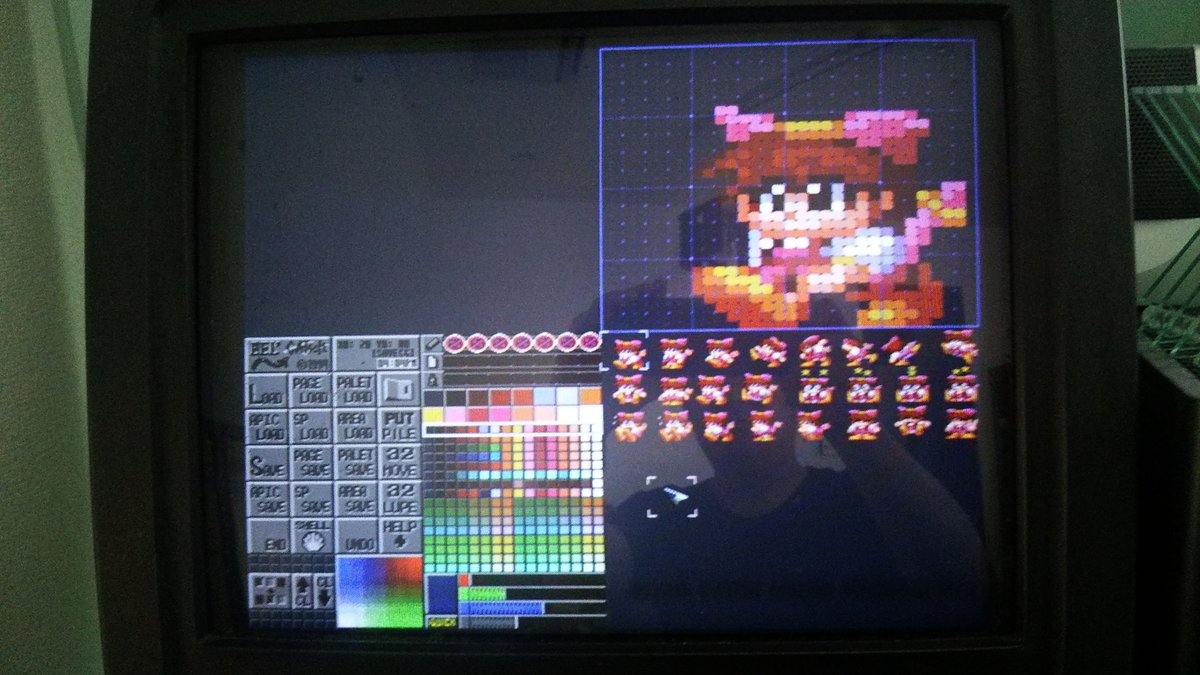The width and height of the screenshot is (1200, 675).
Task: Open HELP with the arrow icon
Action: [399, 534]
